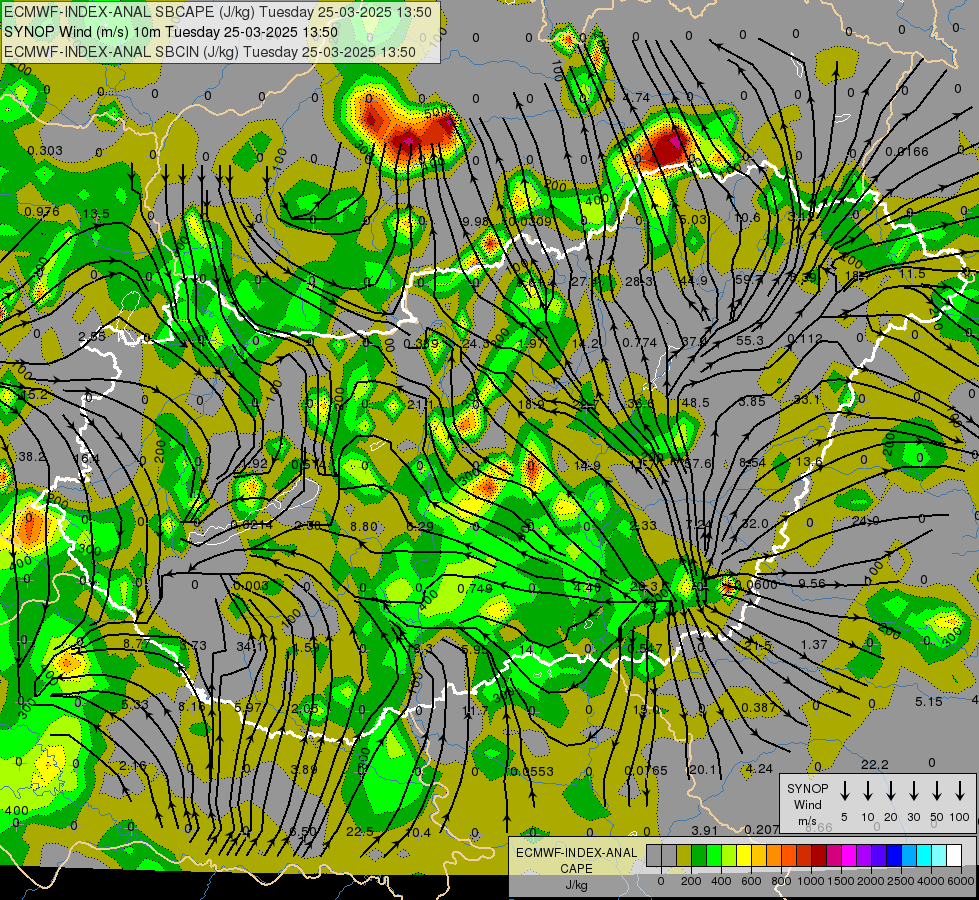Image resolution: width=979 pixels, height=900 pixels.
Task: Click the 1.37 value on the map
Action: (x=814, y=644)
